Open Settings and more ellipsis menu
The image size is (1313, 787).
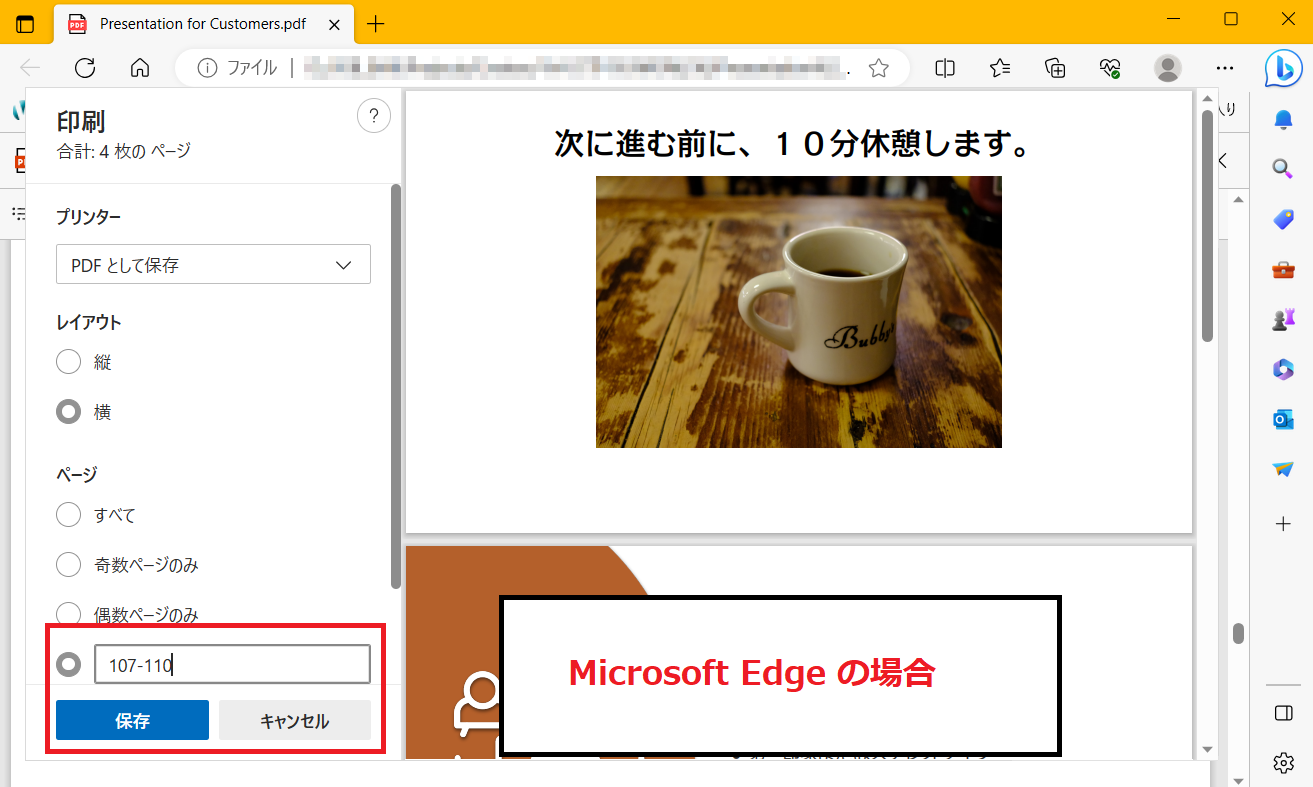(x=1225, y=68)
